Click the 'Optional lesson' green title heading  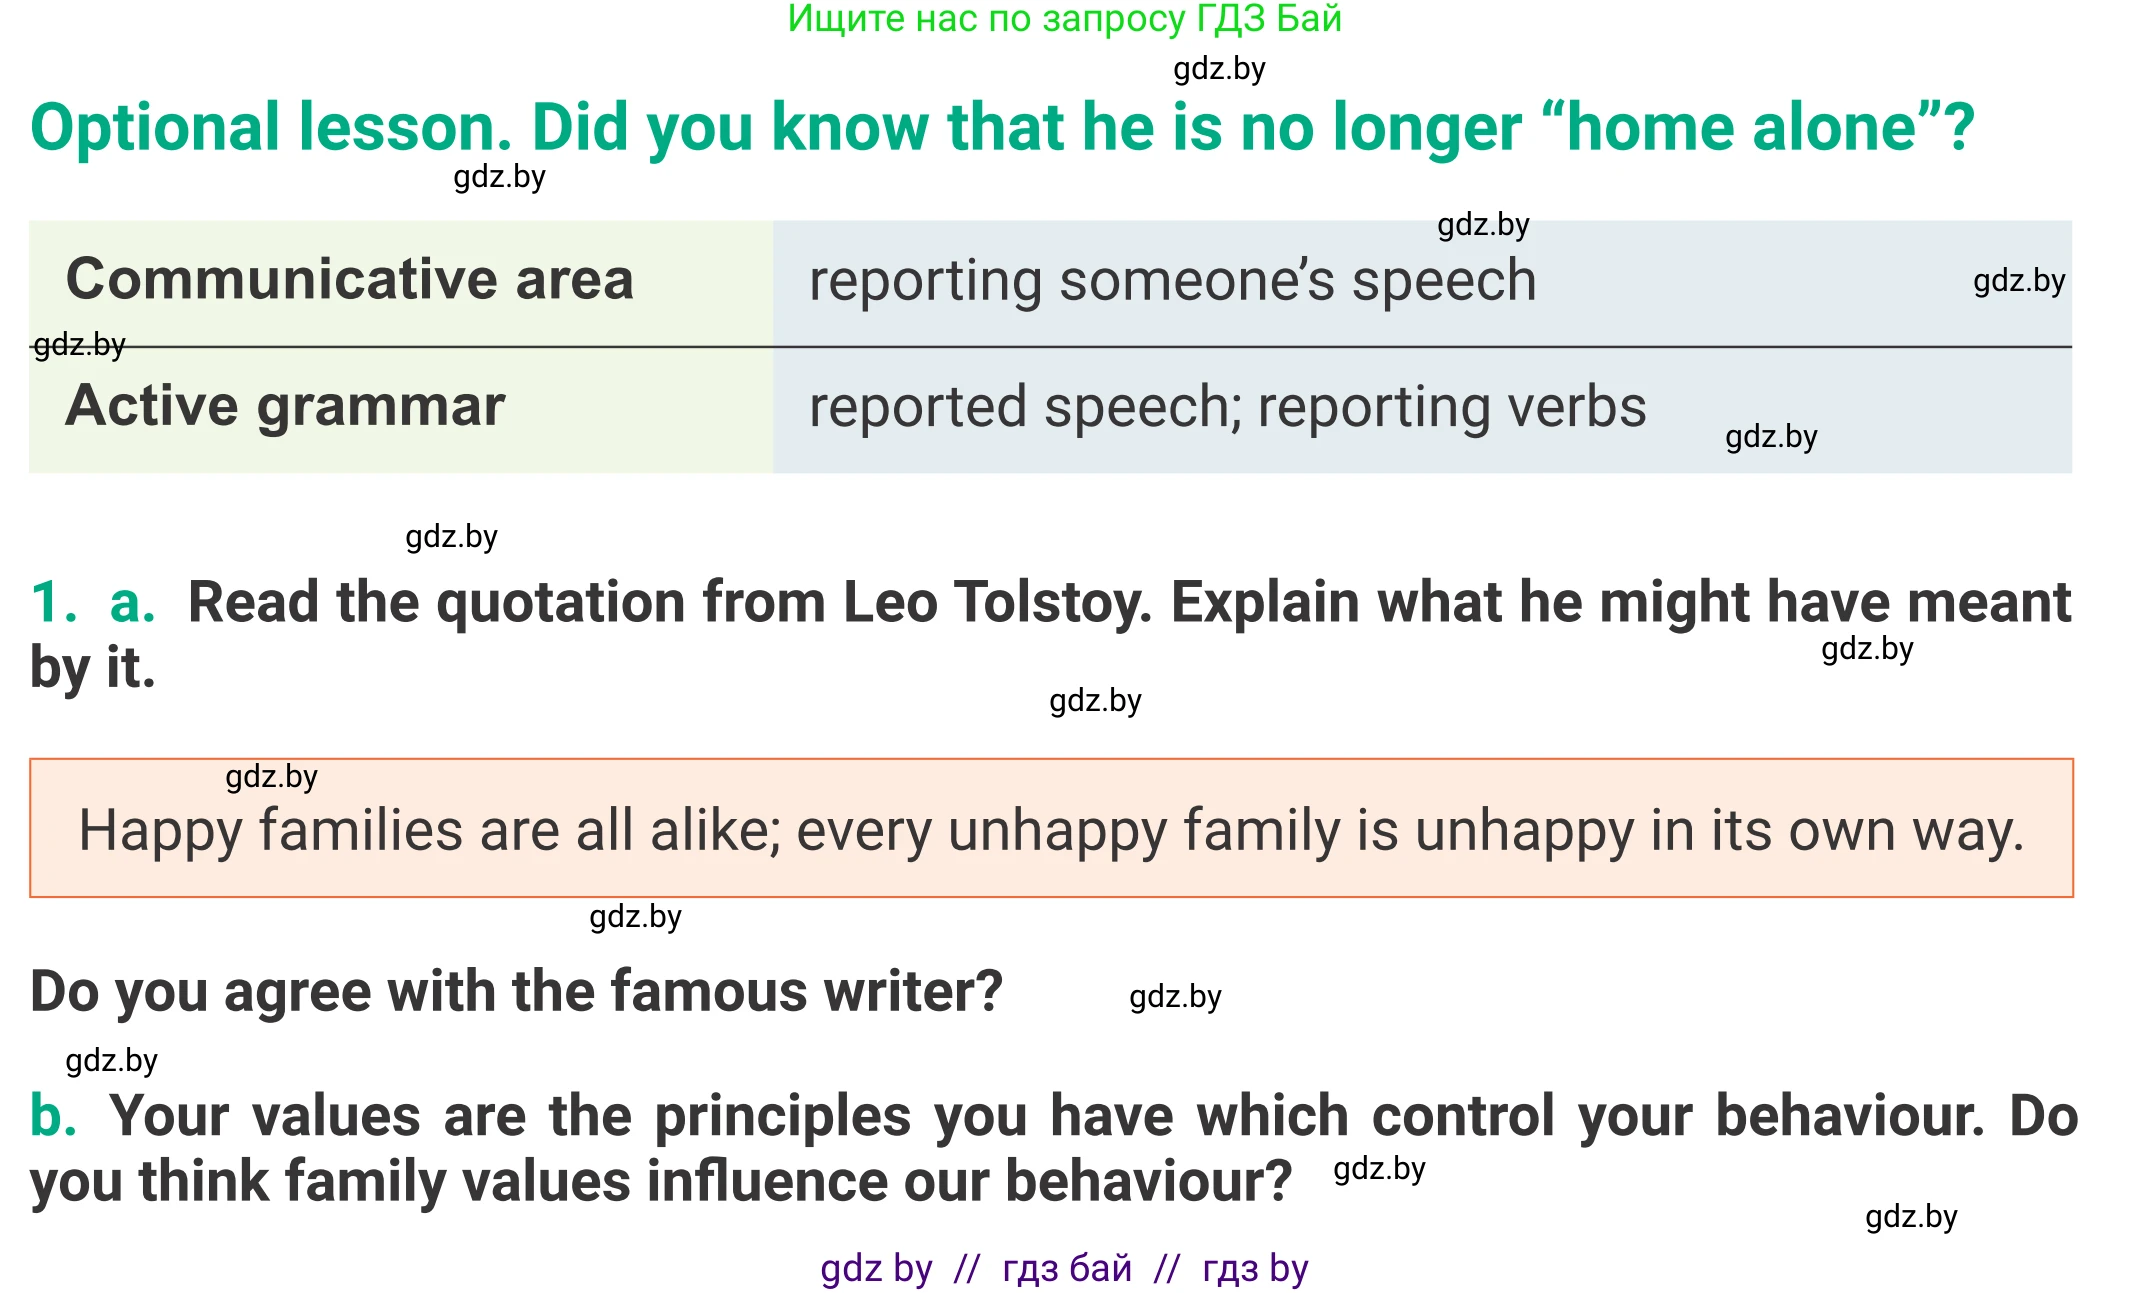pos(1002,128)
